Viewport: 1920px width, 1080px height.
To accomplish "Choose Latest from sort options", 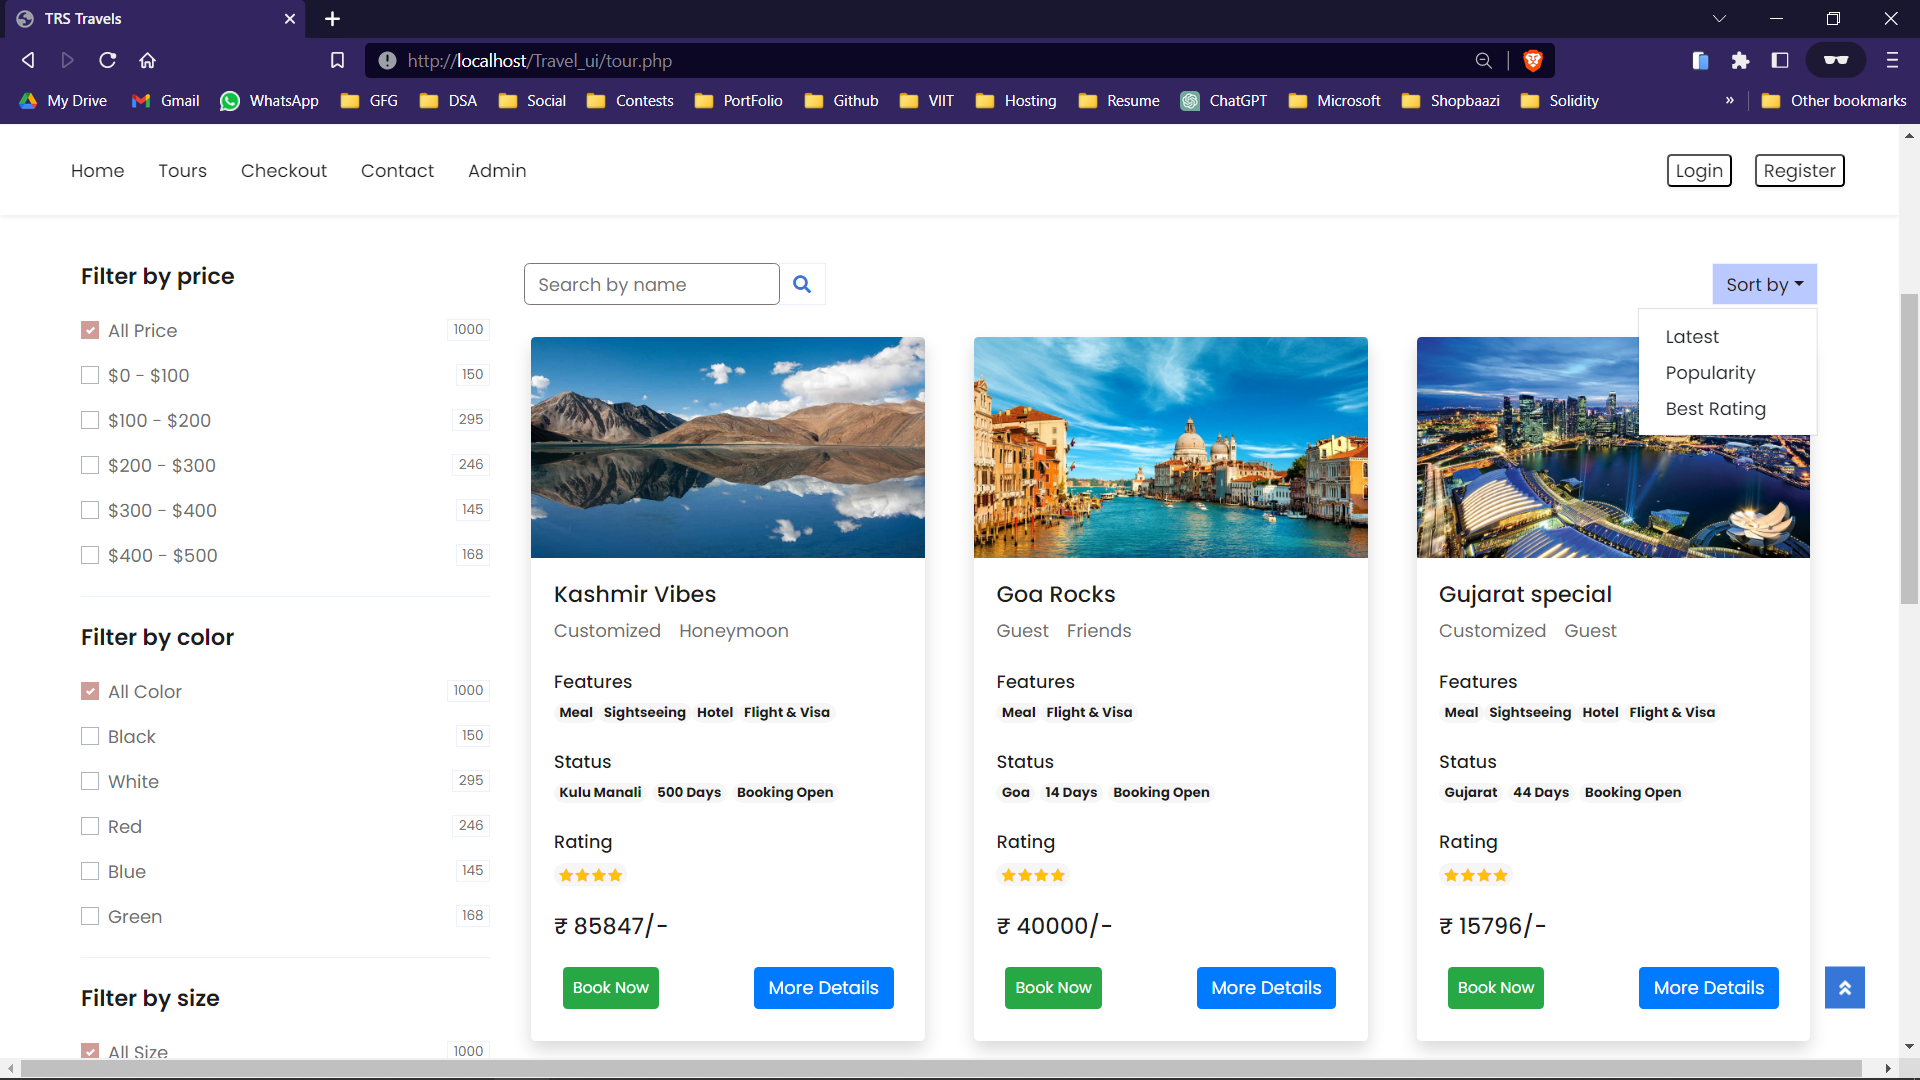I will (x=1692, y=337).
